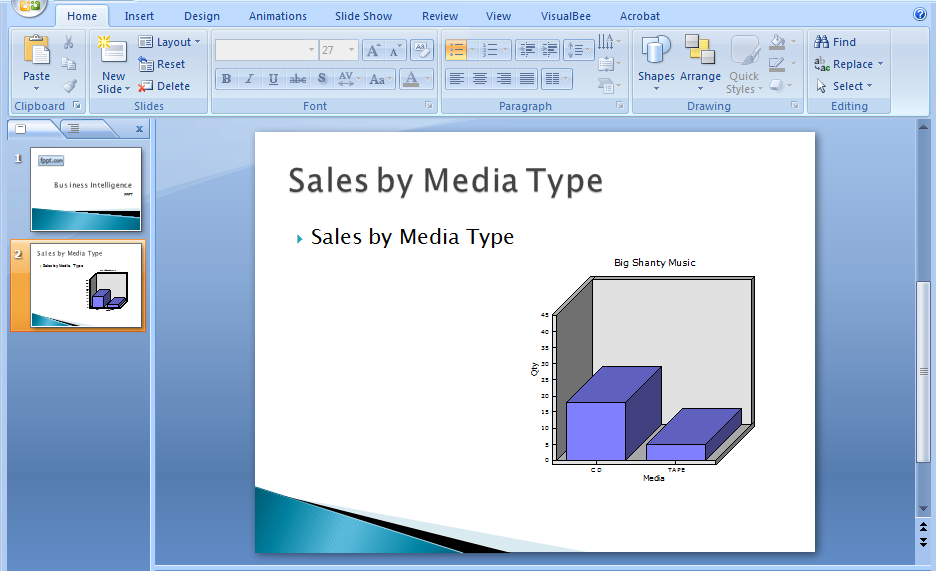The image size is (936, 571).
Task: Select the Business Intelligence slide thumbnail
Action: click(86, 189)
